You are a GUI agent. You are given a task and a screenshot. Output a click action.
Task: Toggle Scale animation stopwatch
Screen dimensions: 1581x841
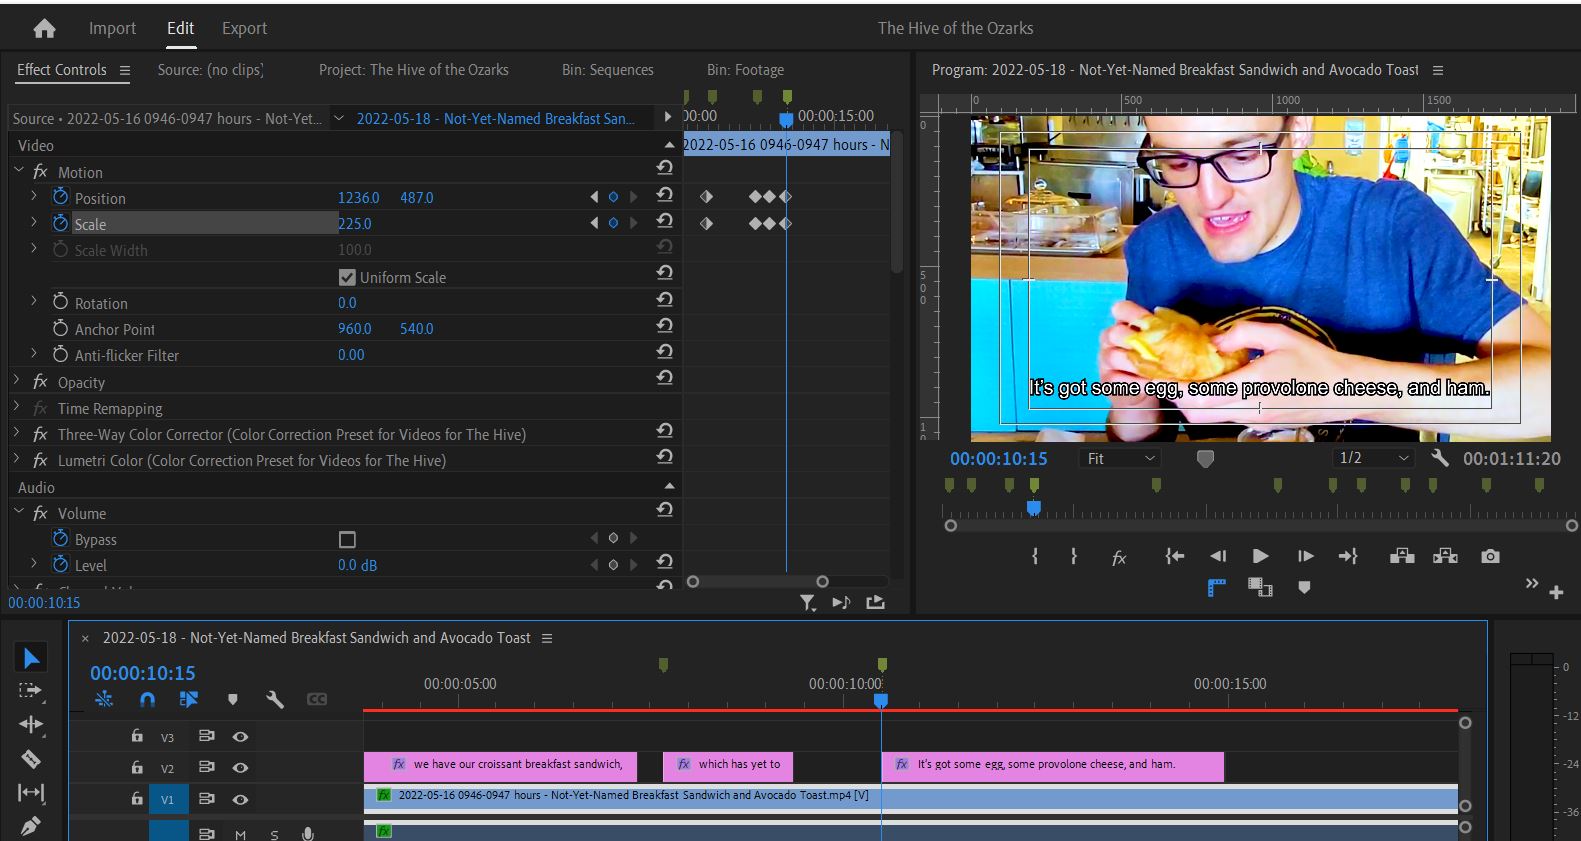pyautogui.click(x=61, y=223)
